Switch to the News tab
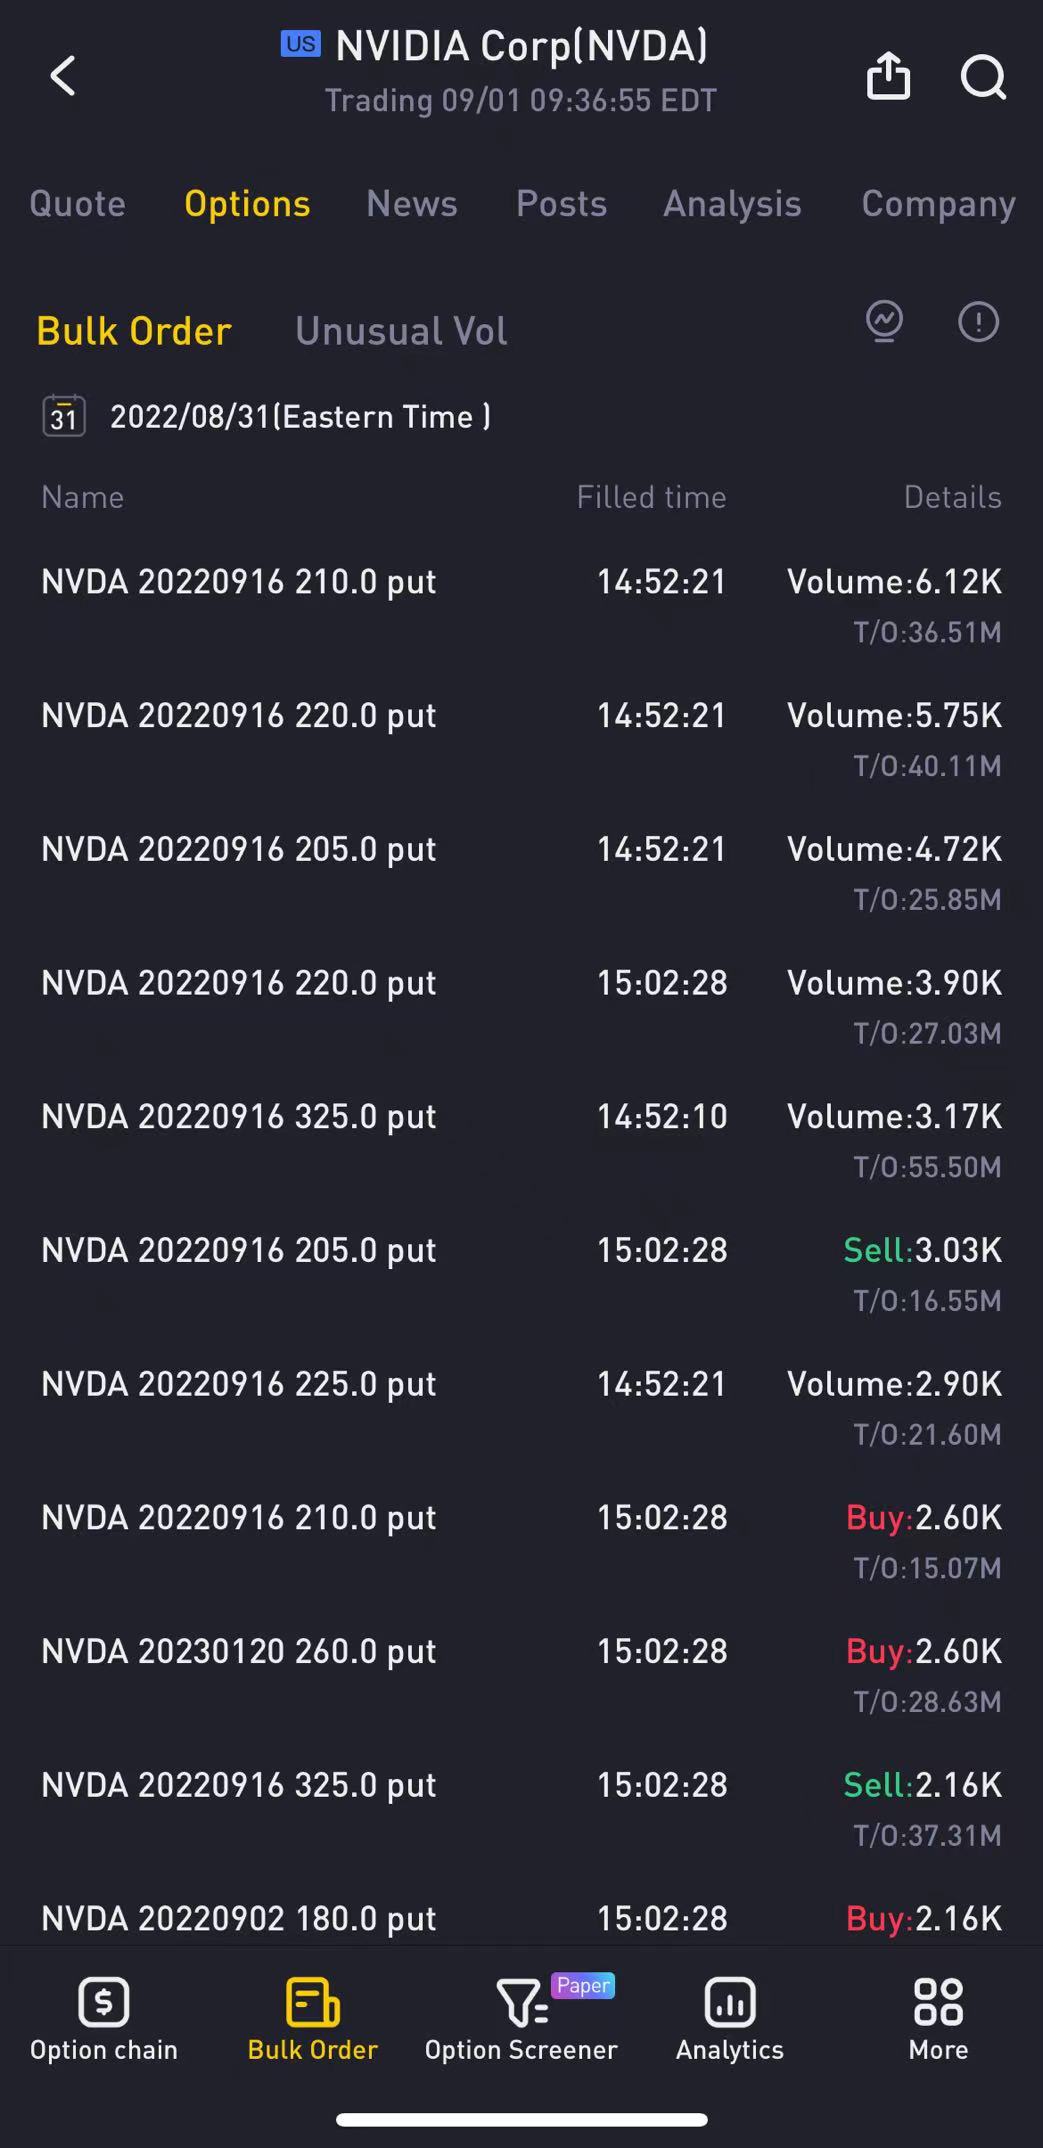The width and height of the screenshot is (1043, 2148). tap(412, 204)
